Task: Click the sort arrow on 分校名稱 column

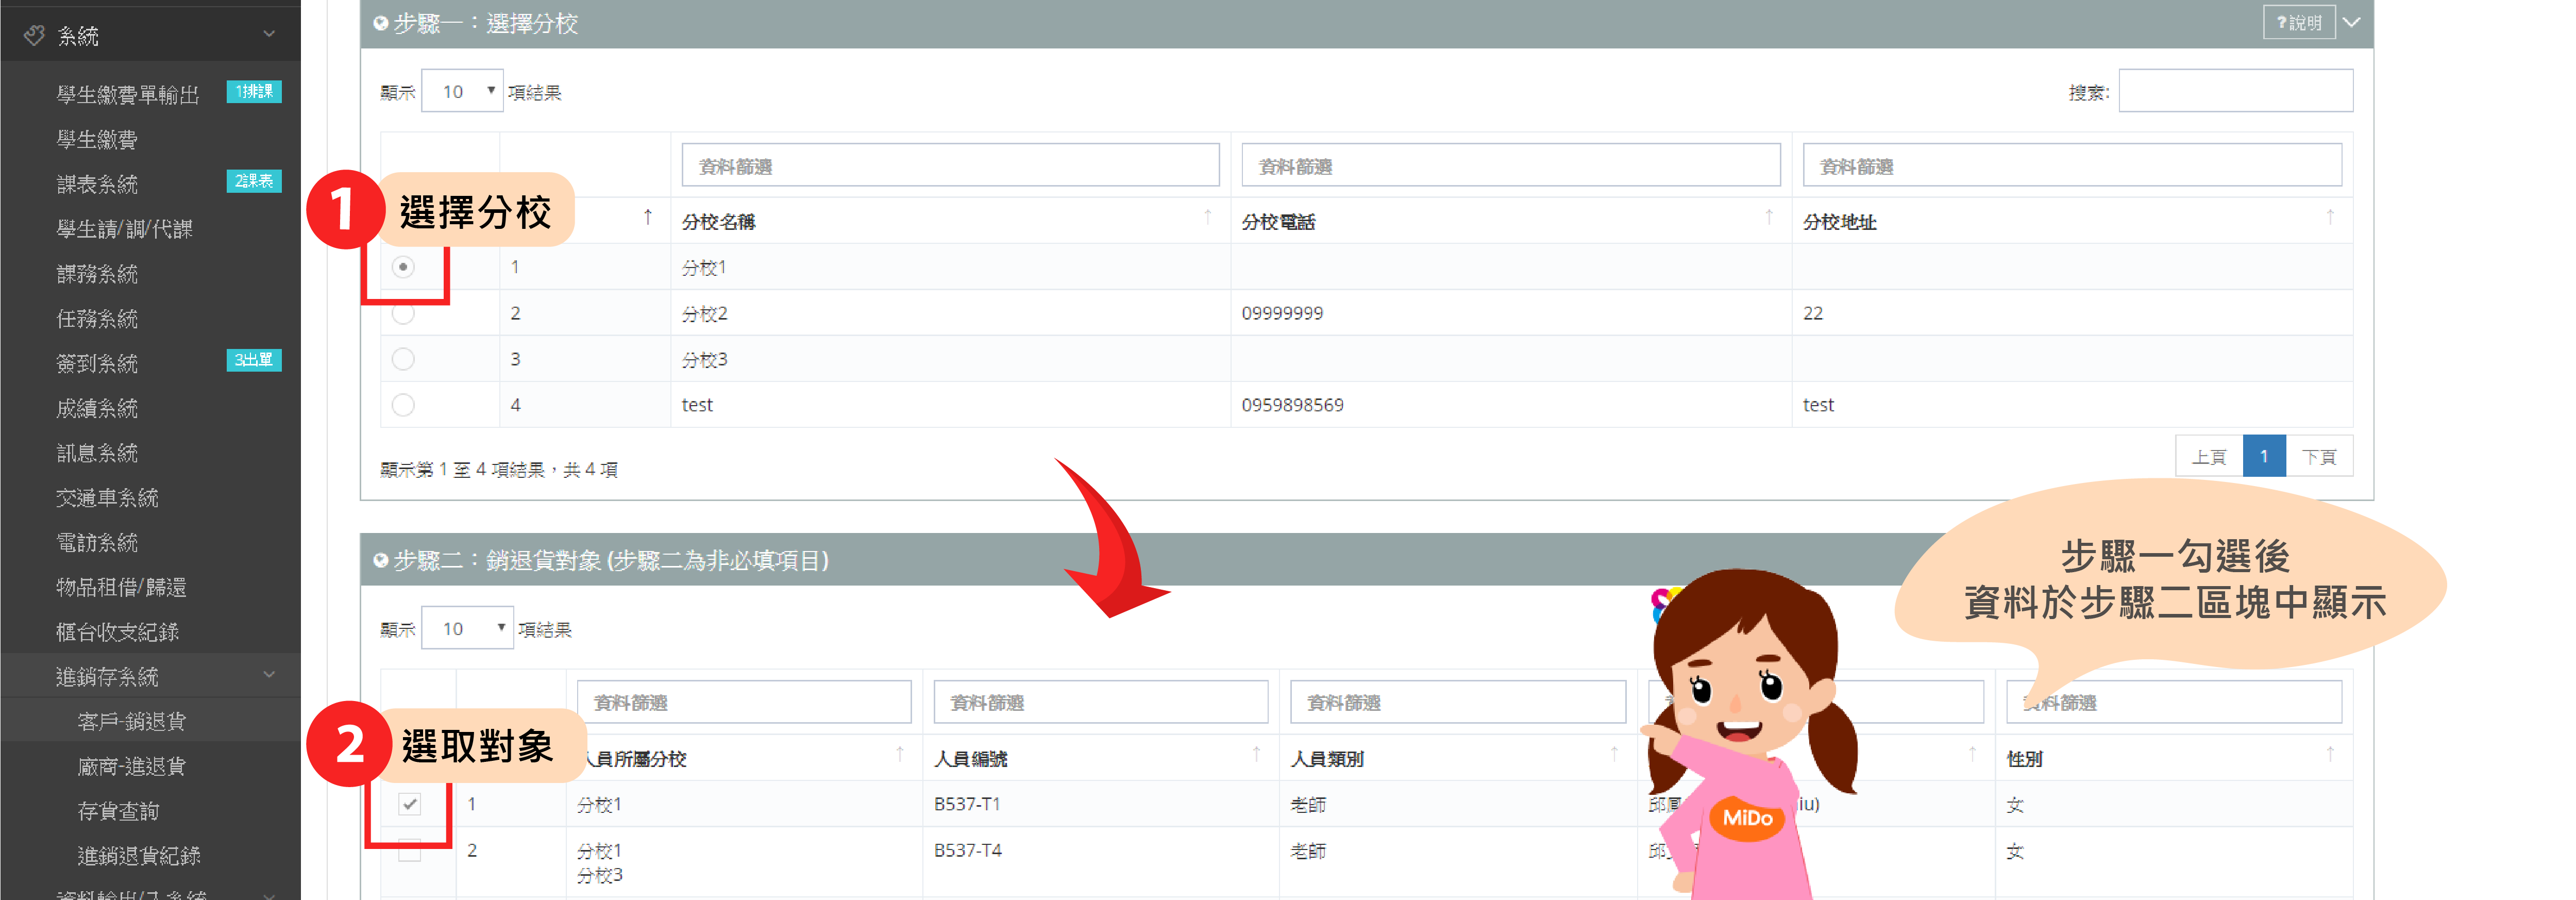Action: pos(1207,217)
